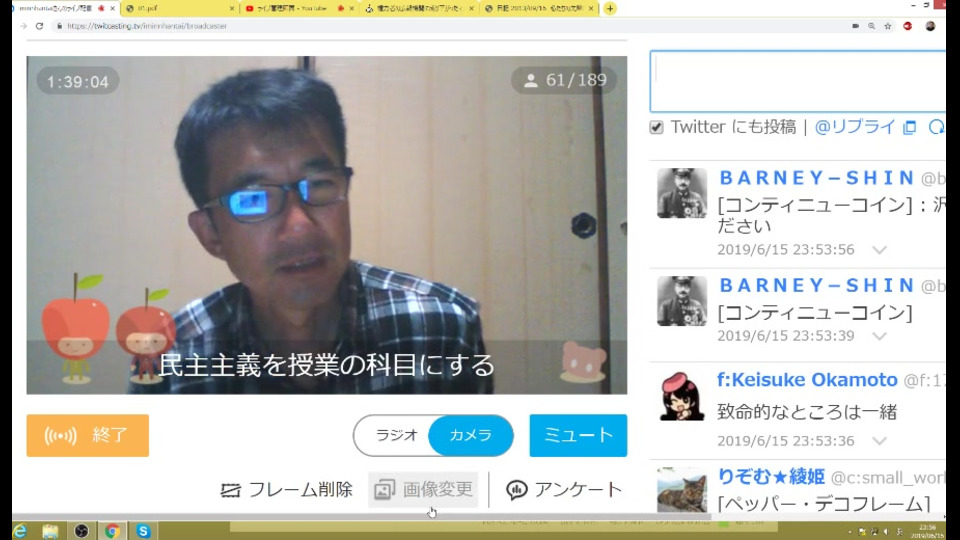The width and height of the screenshot is (960, 540).
Task: Click the camera indicator in address bar
Action: click(x=855, y=26)
